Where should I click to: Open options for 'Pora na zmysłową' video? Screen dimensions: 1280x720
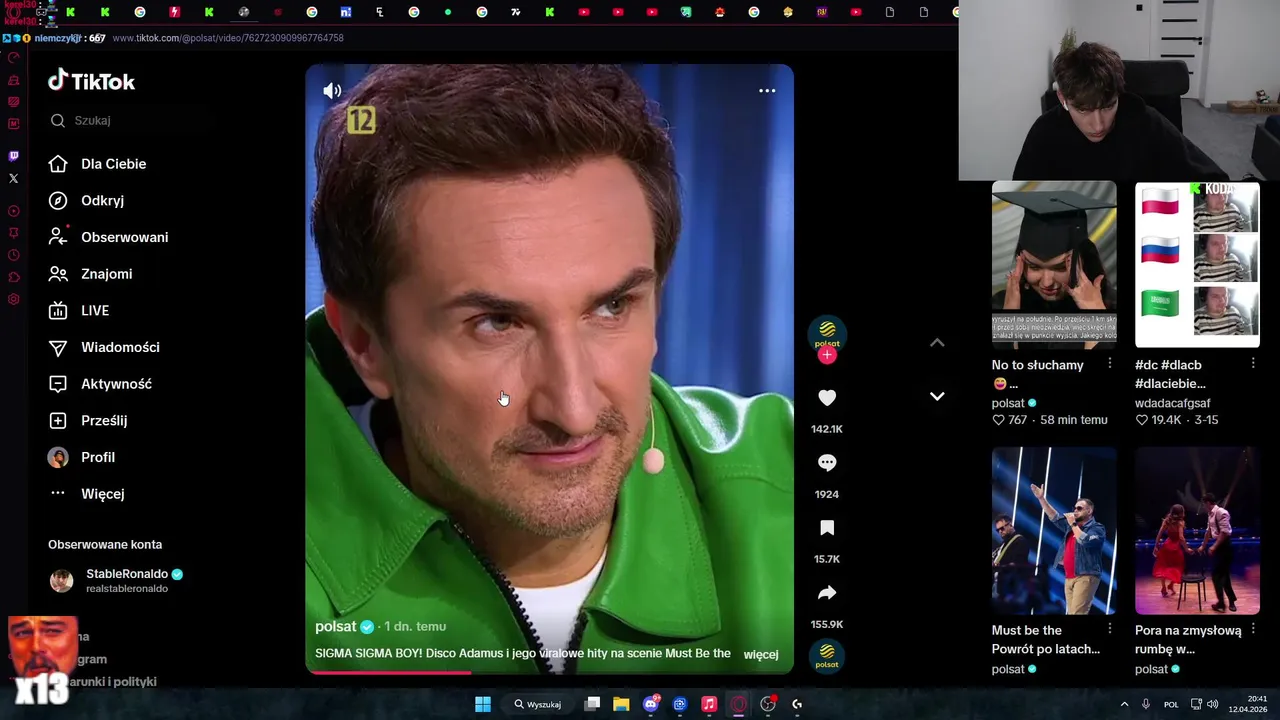point(1253,629)
